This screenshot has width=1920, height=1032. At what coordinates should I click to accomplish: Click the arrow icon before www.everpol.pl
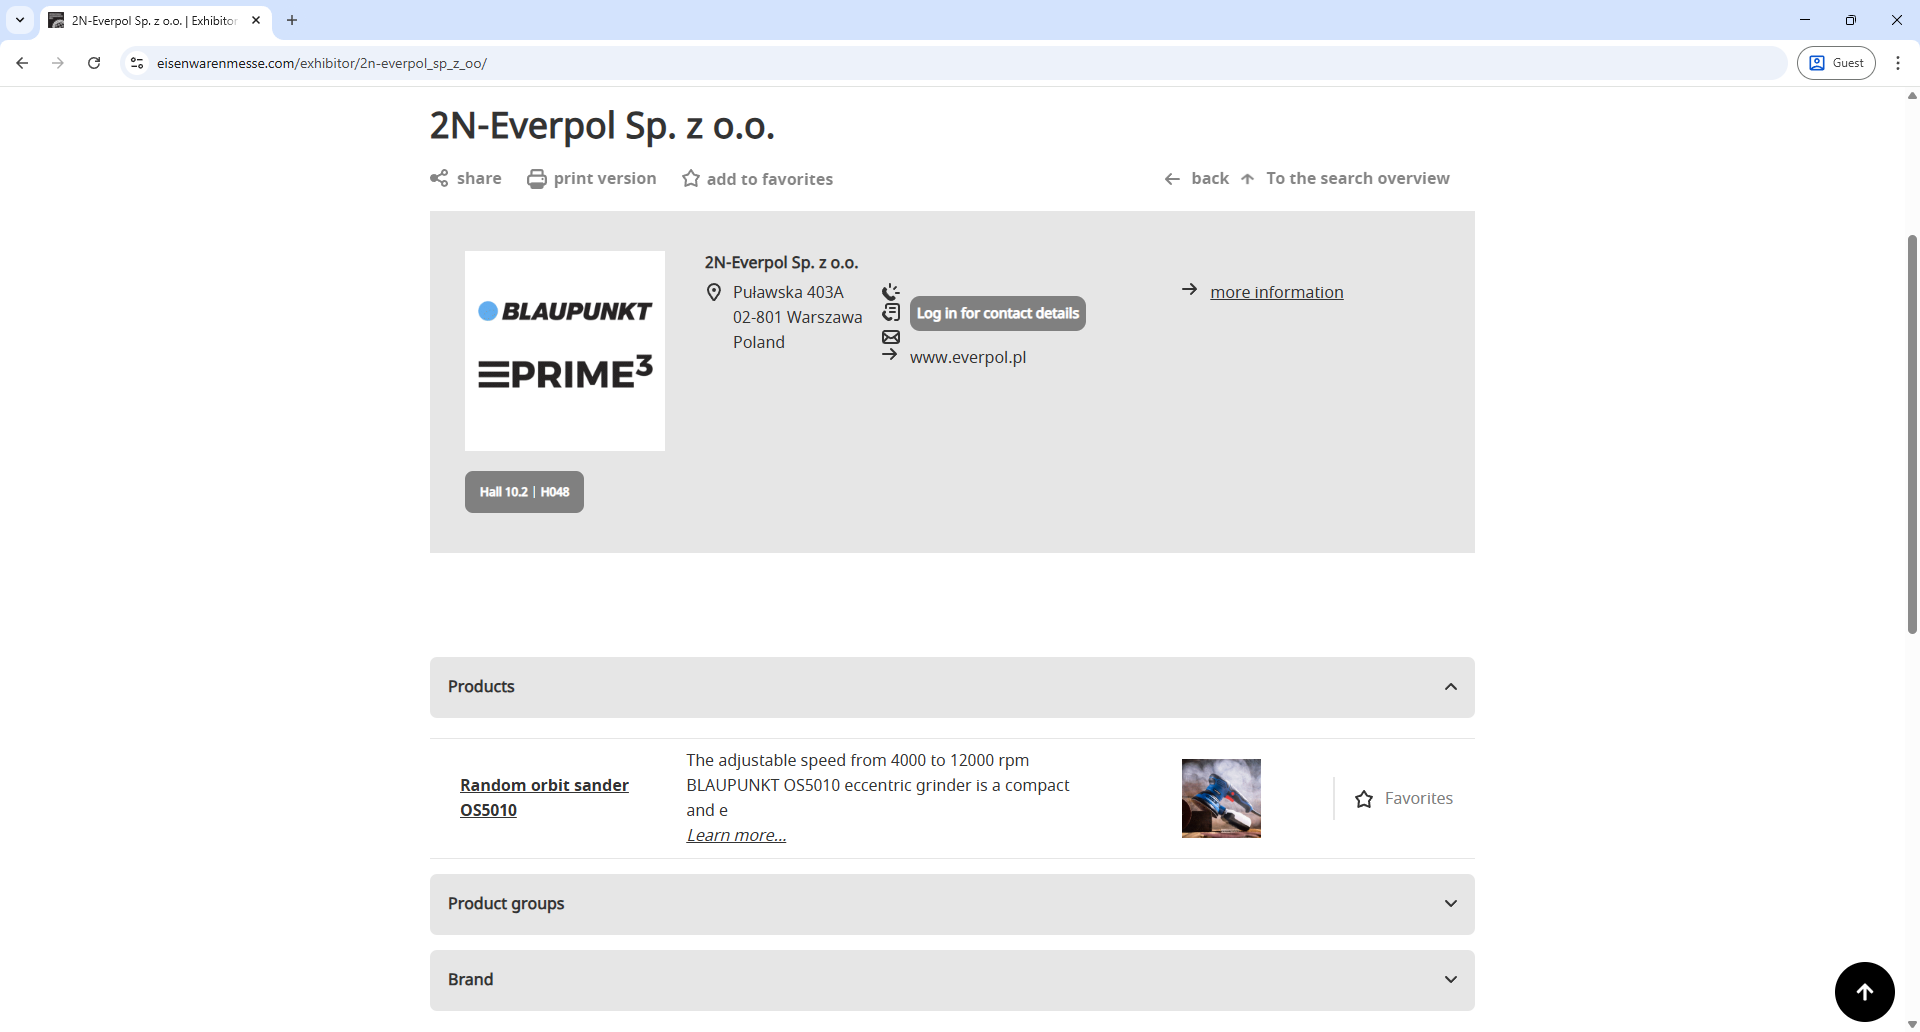[x=890, y=355]
